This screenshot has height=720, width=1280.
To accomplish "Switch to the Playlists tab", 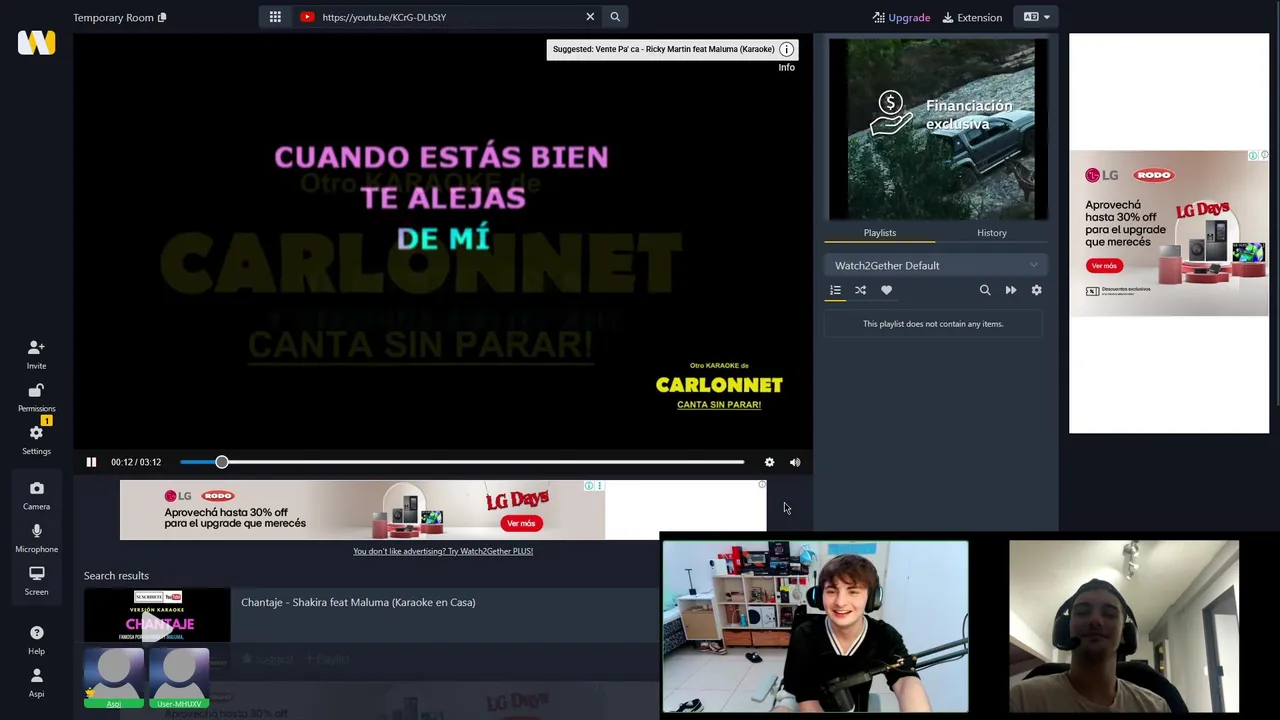I will pos(880,233).
